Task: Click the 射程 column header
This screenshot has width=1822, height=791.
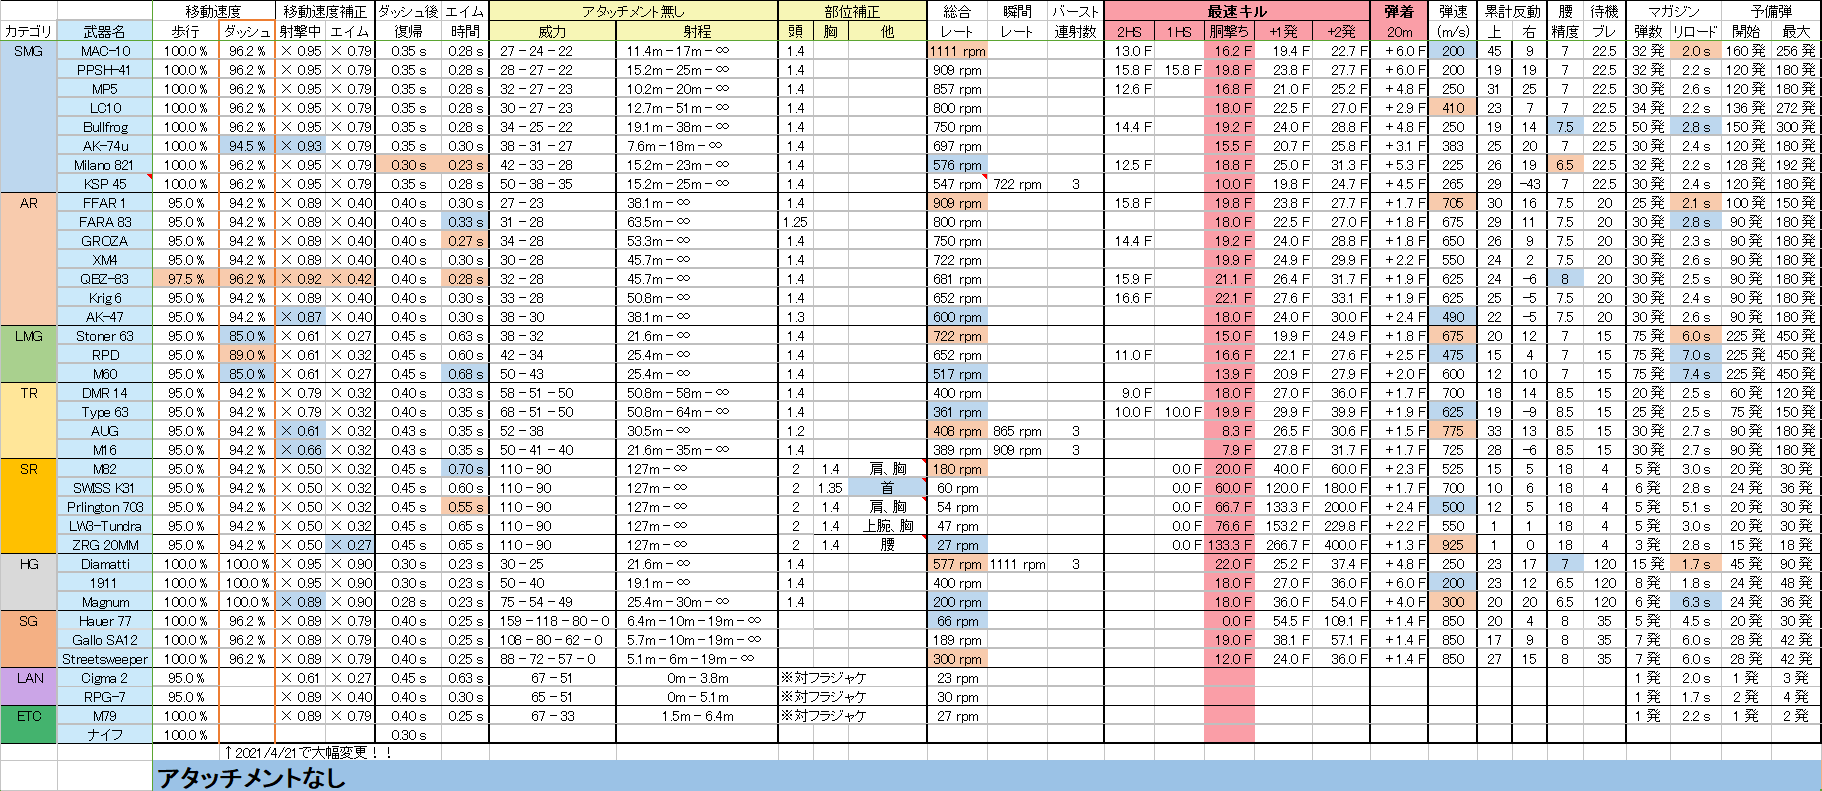Action: click(x=697, y=31)
